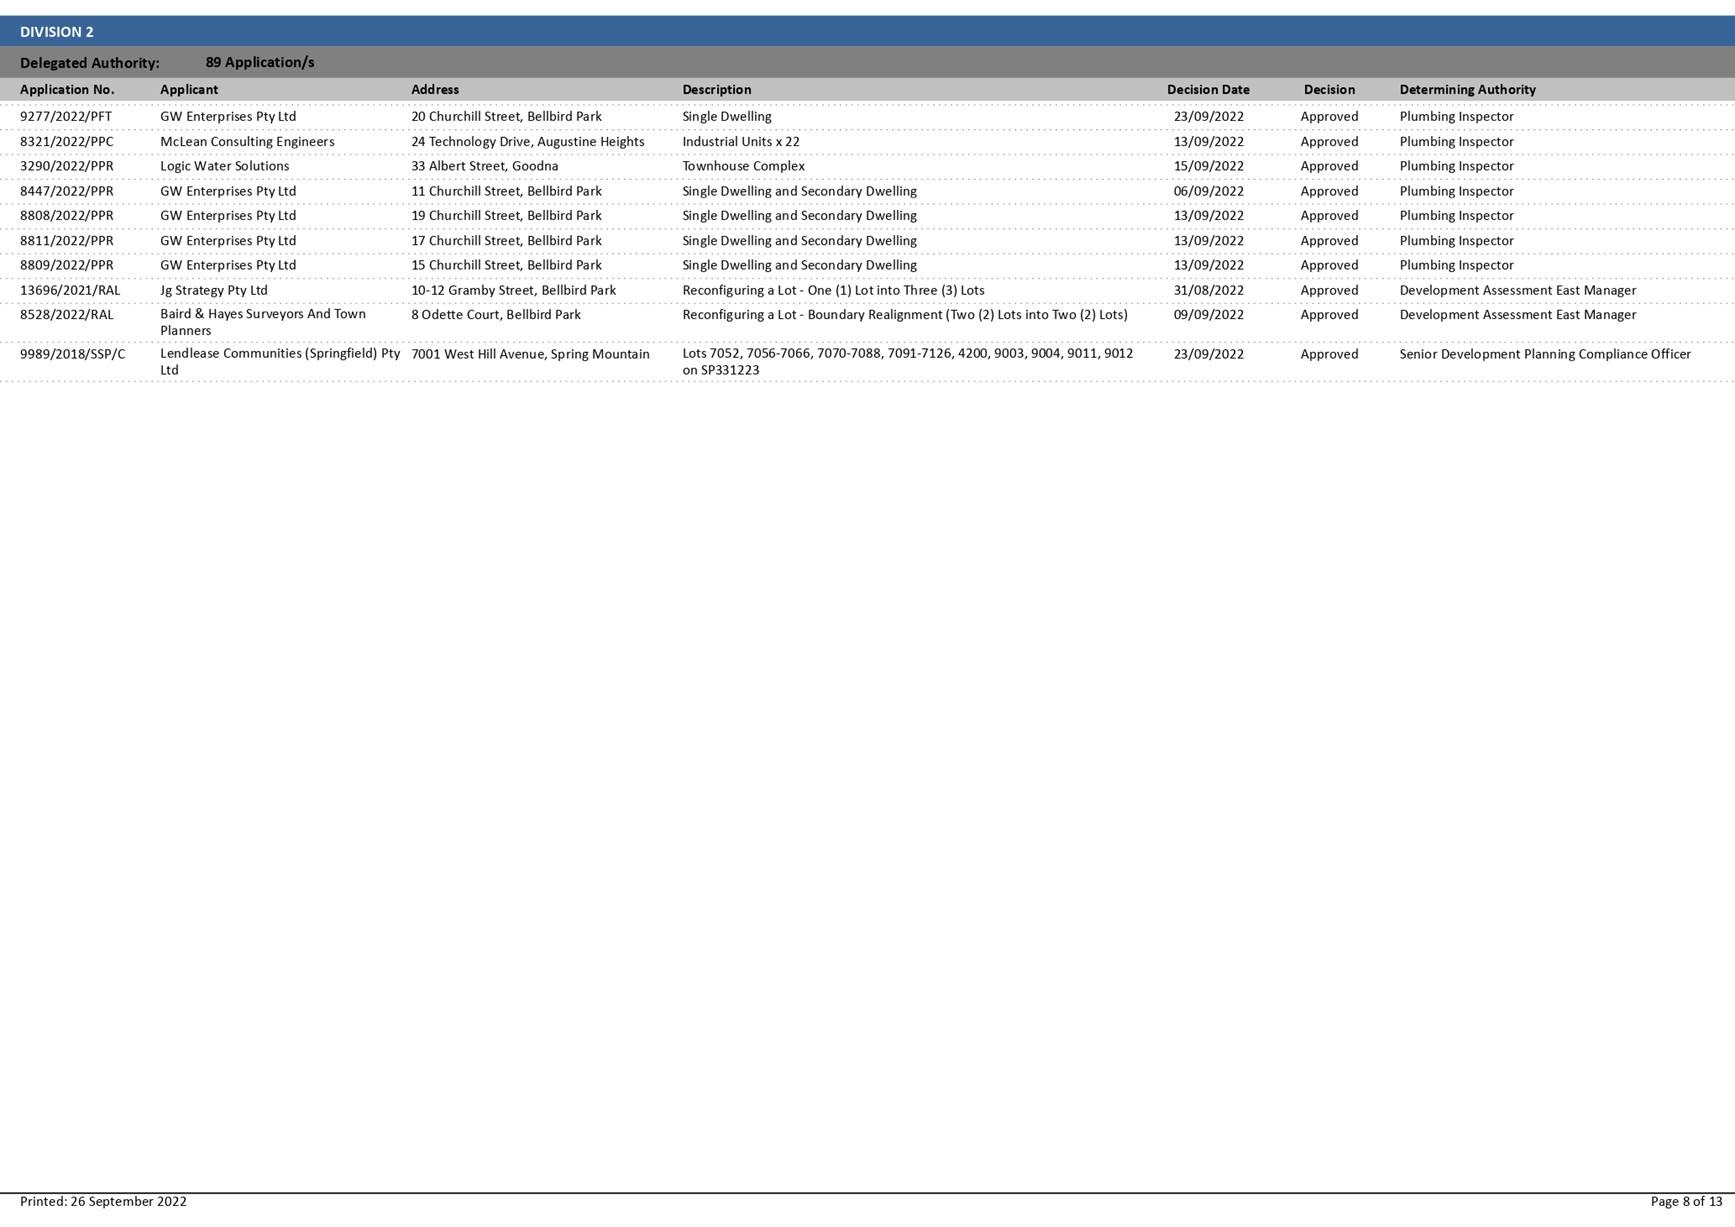This screenshot has height=1227, width=1735.
Task: Select application number 9989/2018/SSP/C
Action: tap(73, 354)
